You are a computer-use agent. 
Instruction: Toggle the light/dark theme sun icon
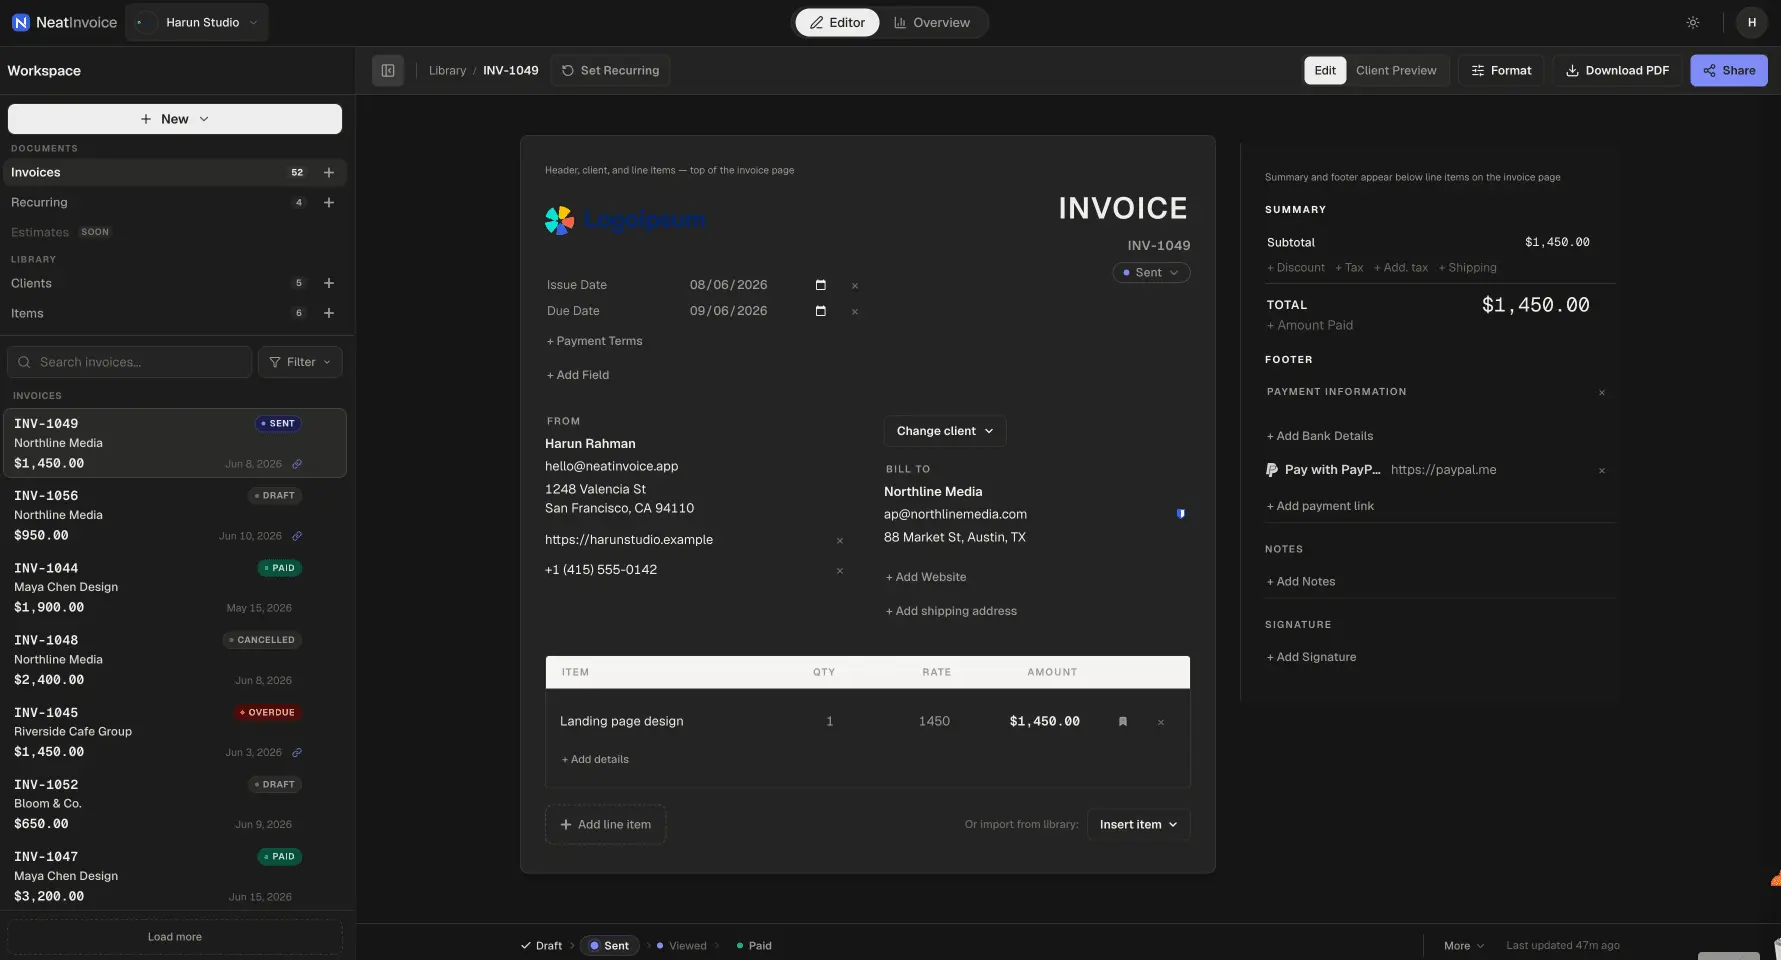(x=1692, y=22)
